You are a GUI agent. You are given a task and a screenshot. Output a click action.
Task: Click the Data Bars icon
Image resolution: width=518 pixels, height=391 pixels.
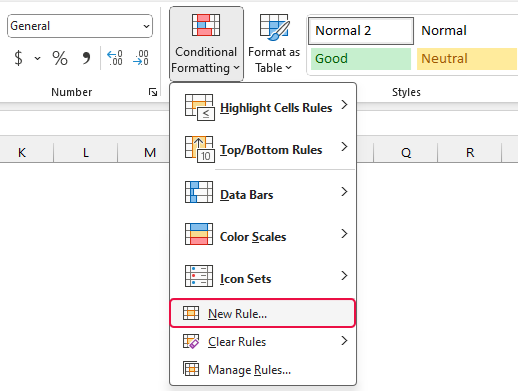tap(199, 192)
